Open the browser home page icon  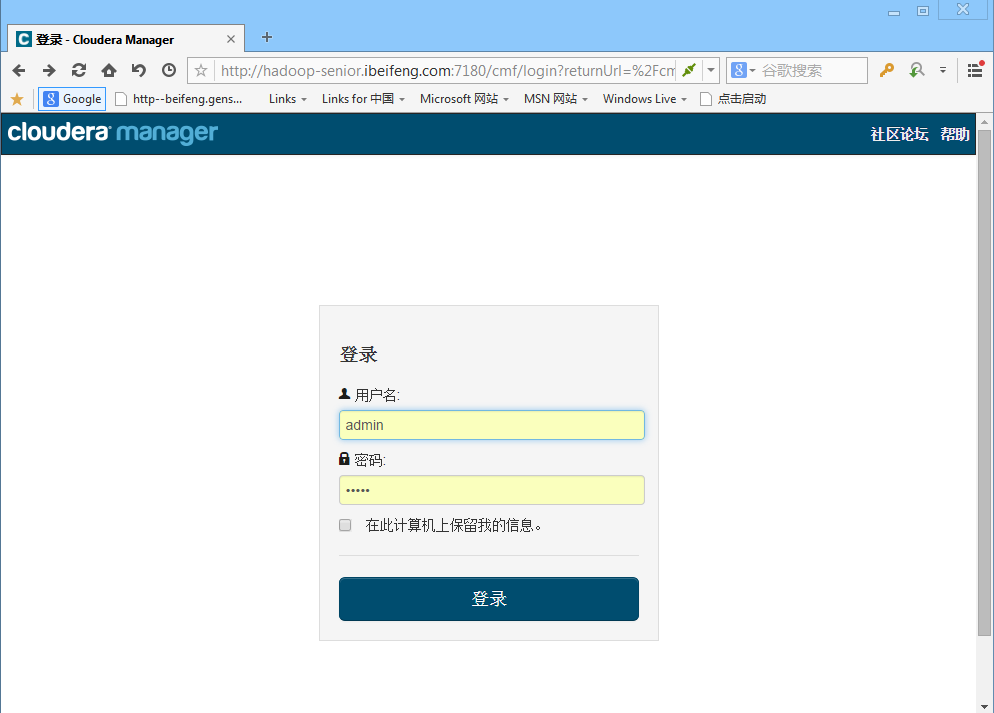pyautogui.click(x=109, y=70)
